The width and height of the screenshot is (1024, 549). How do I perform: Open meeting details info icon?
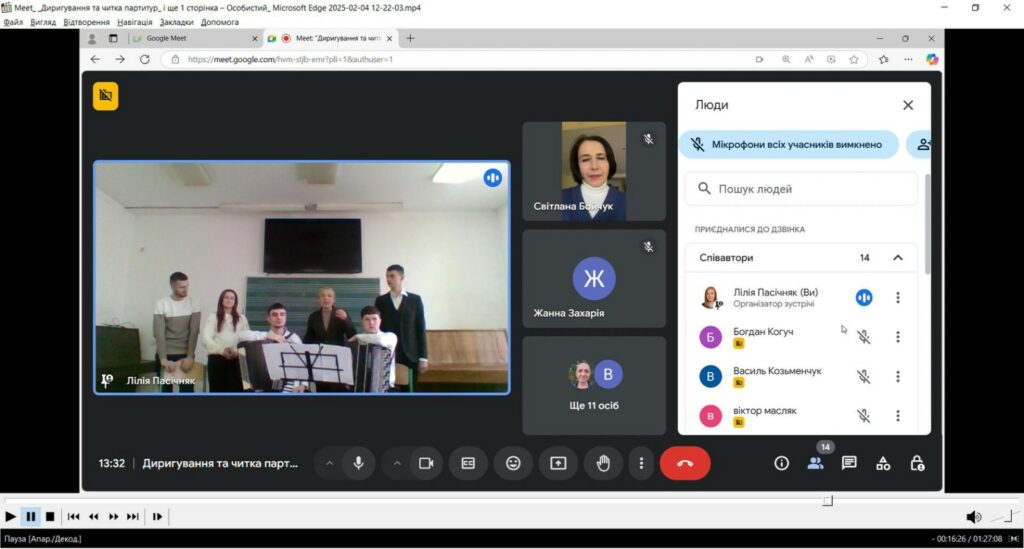coord(782,463)
